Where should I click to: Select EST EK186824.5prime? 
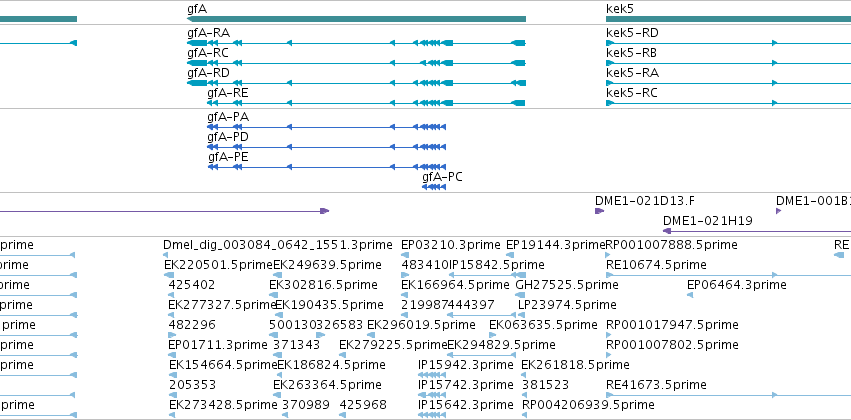pyautogui.click(x=331, y=366)
